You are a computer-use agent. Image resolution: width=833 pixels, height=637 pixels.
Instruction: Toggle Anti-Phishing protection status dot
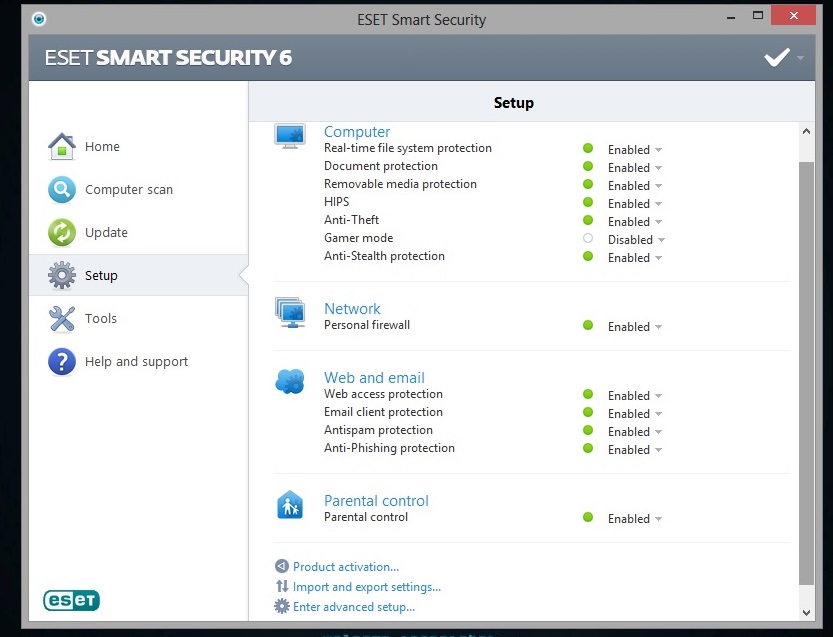pyautogui.click(x=588, y=448)
